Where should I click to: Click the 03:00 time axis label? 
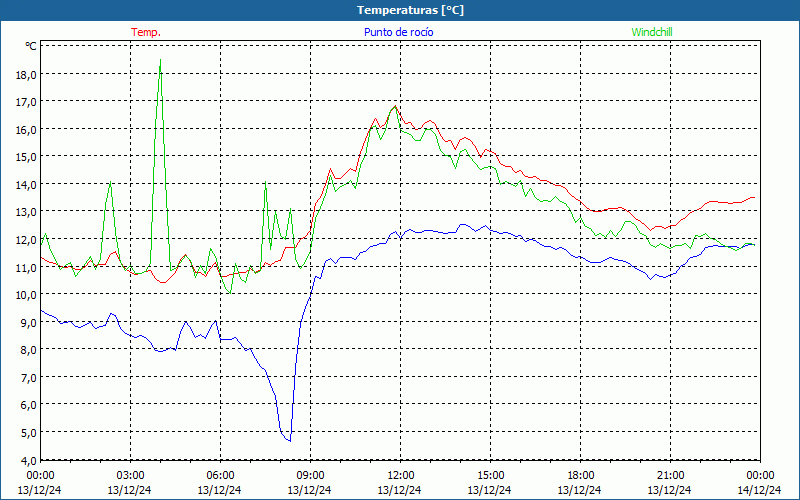tap(130, 475)
